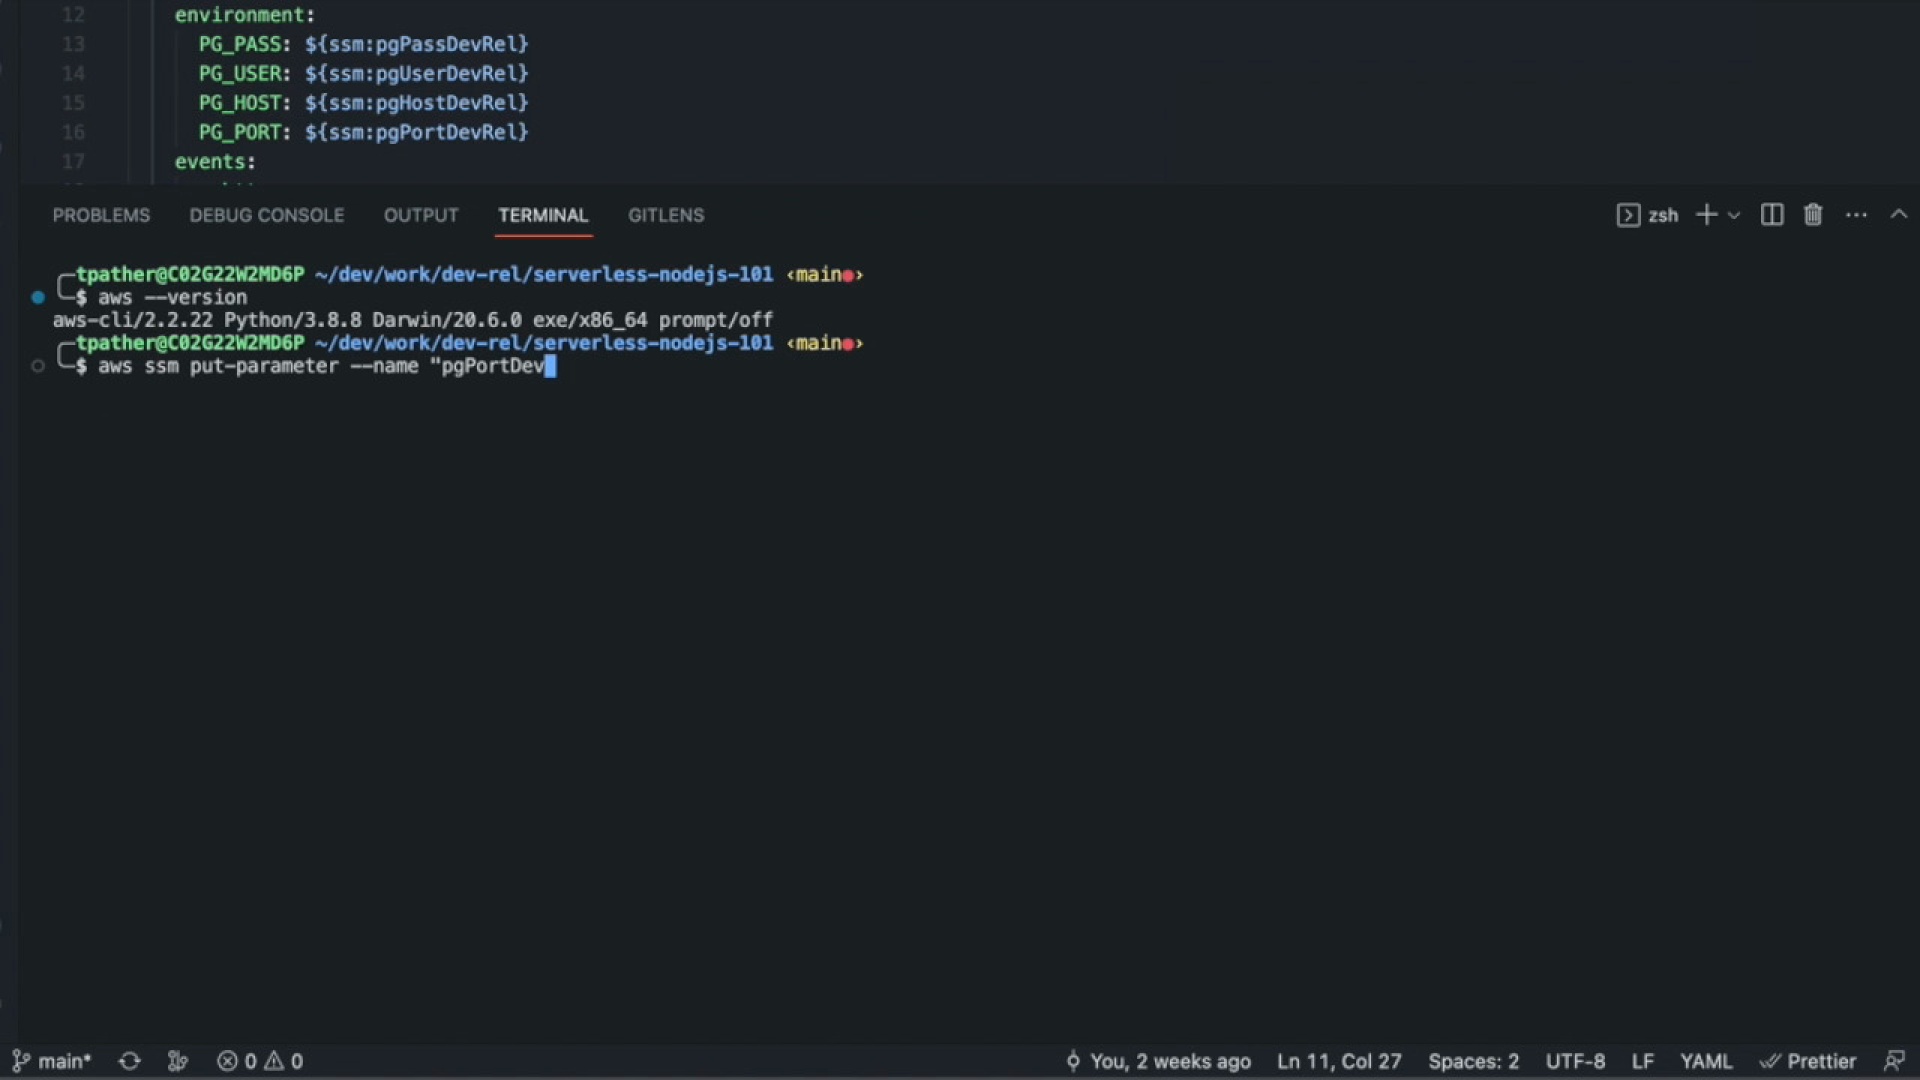Image resolution: width=1920 pixels, height=1080 pixels.
Task: Open the terminal launch profile dropdown
Action: pyautogui.click(x=1734, y=215)
